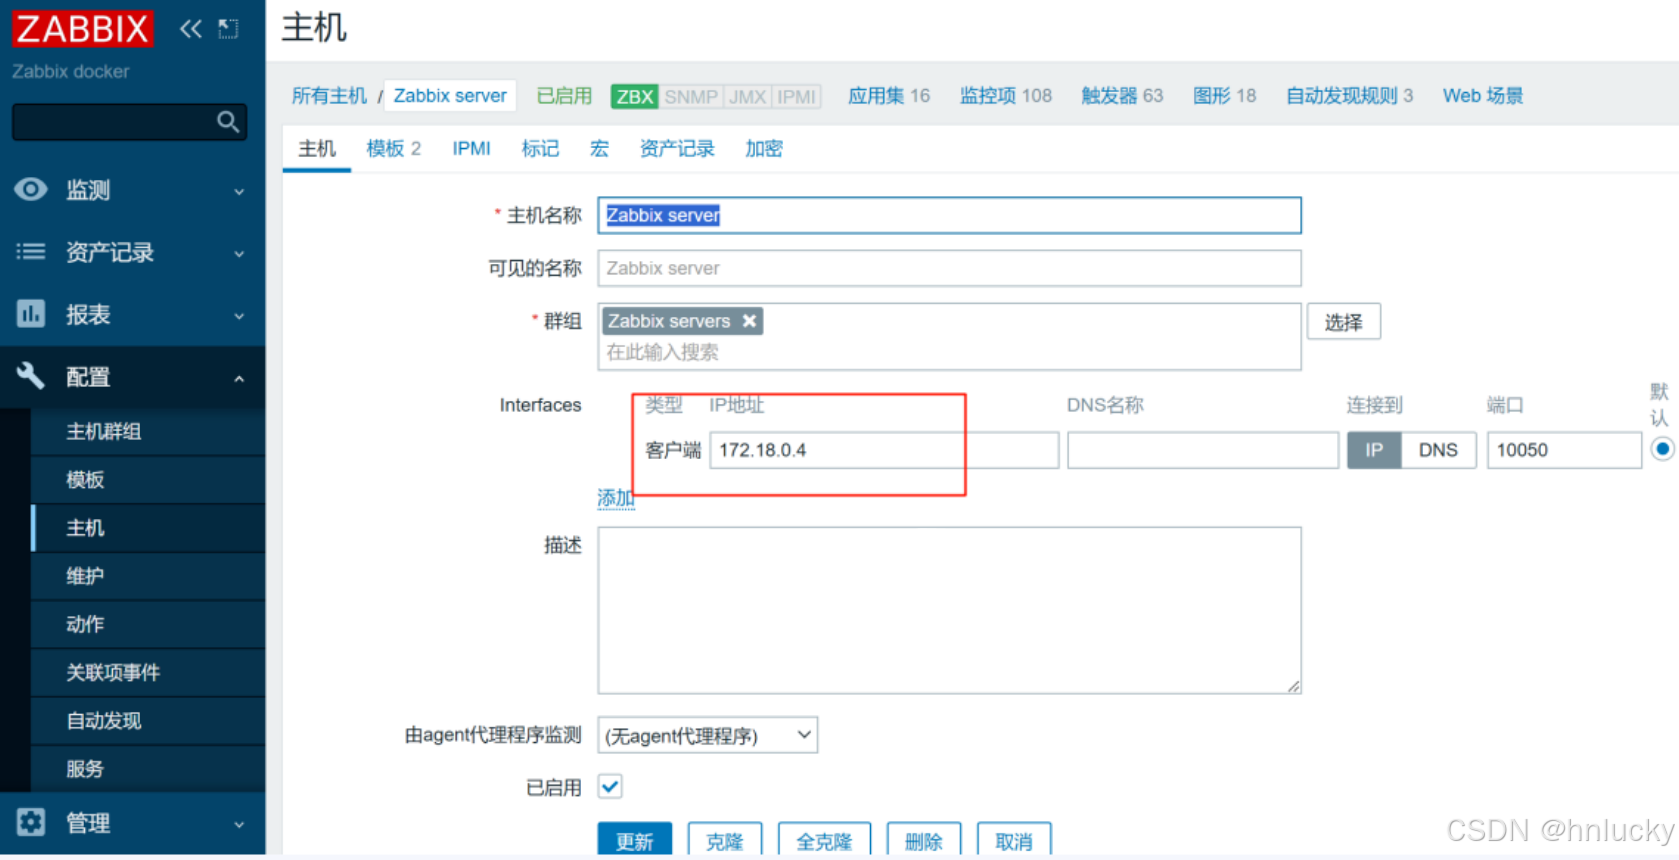Expand the 资产记录 menu chevron
This screenshot has width=1679, height=860.
point(239,254)
